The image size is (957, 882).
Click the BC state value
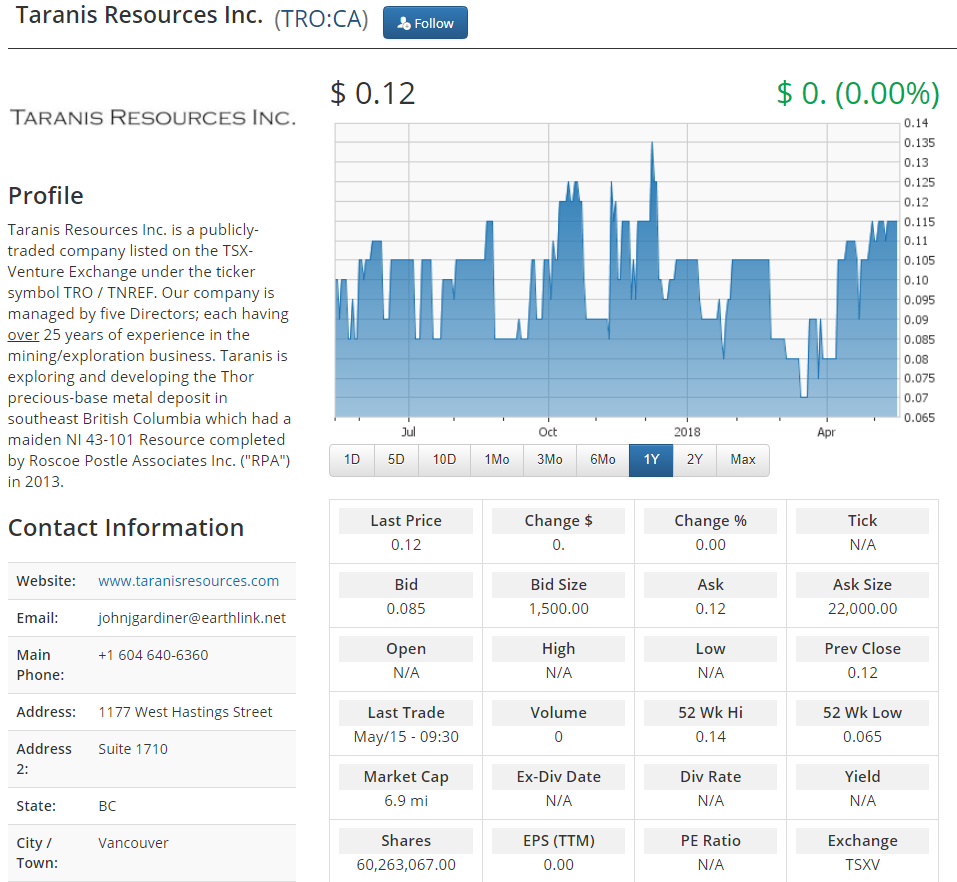[x=107, y=806]
